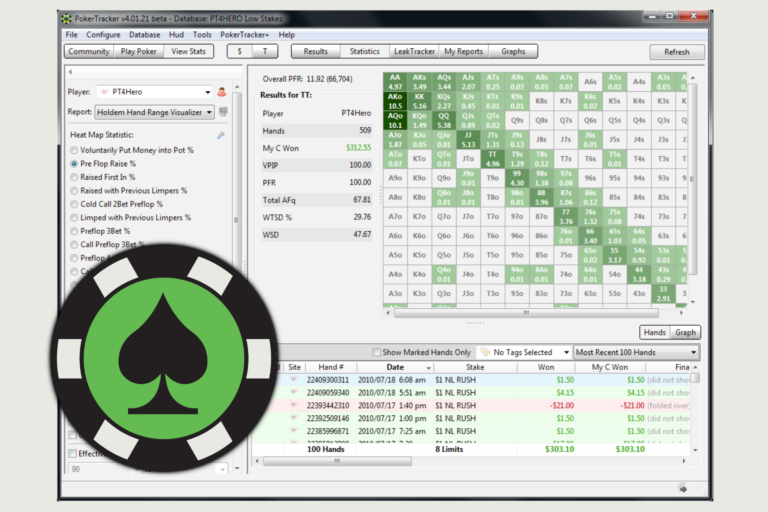Sort by the Hand # column header

(331, 367)
